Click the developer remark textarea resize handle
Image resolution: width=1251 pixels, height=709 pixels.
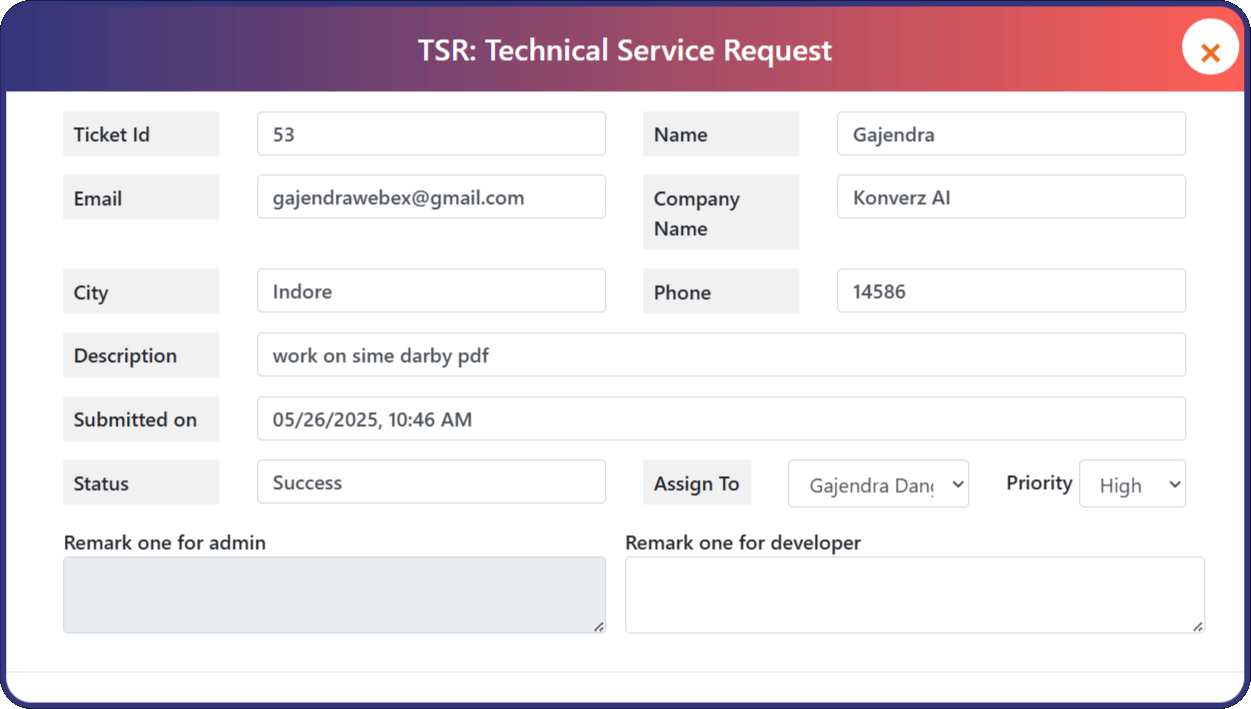click(x=1197, y=626)
